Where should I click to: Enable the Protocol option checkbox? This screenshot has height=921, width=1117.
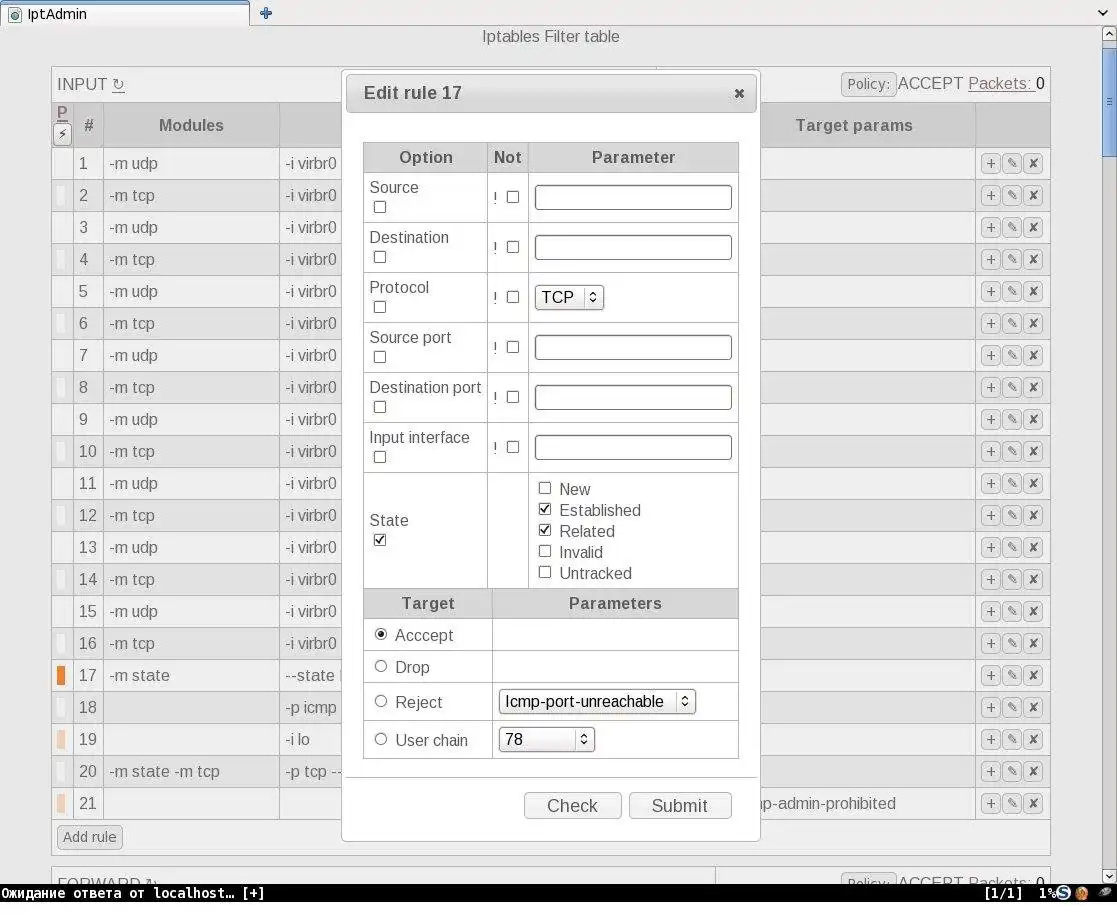point(380,307)
